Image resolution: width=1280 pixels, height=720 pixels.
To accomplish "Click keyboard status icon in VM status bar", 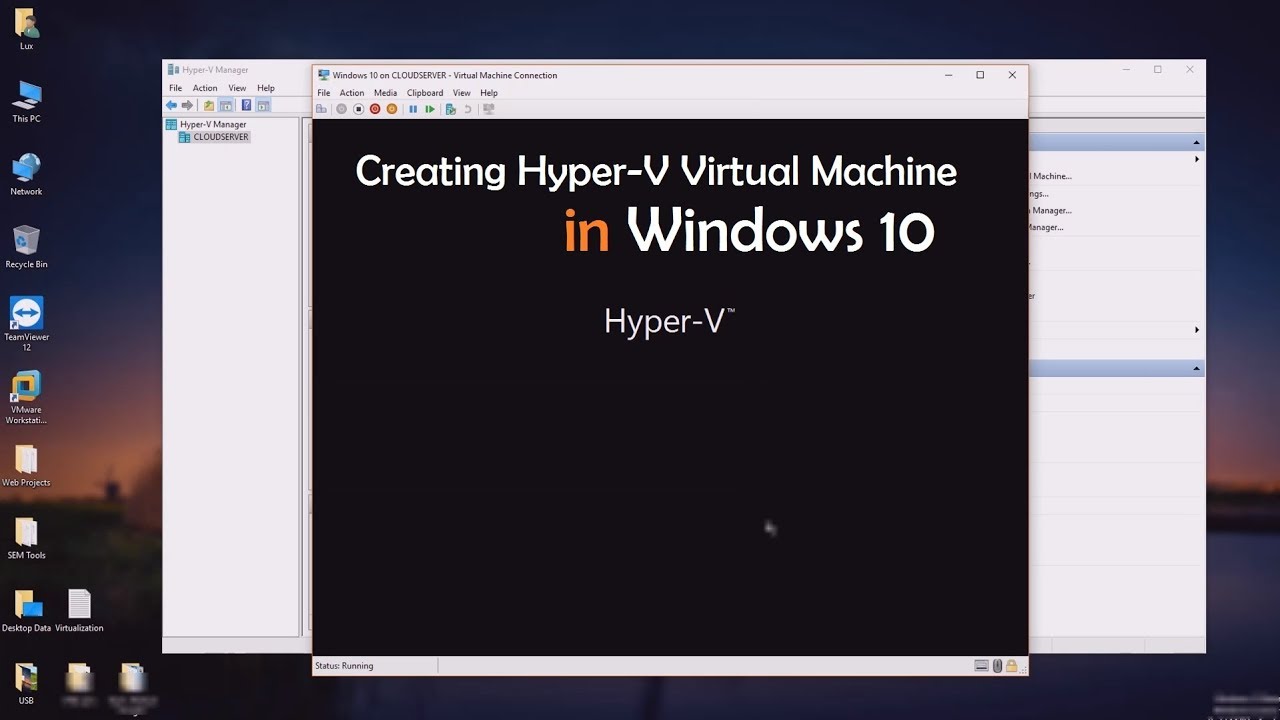I will click(982, 666).
